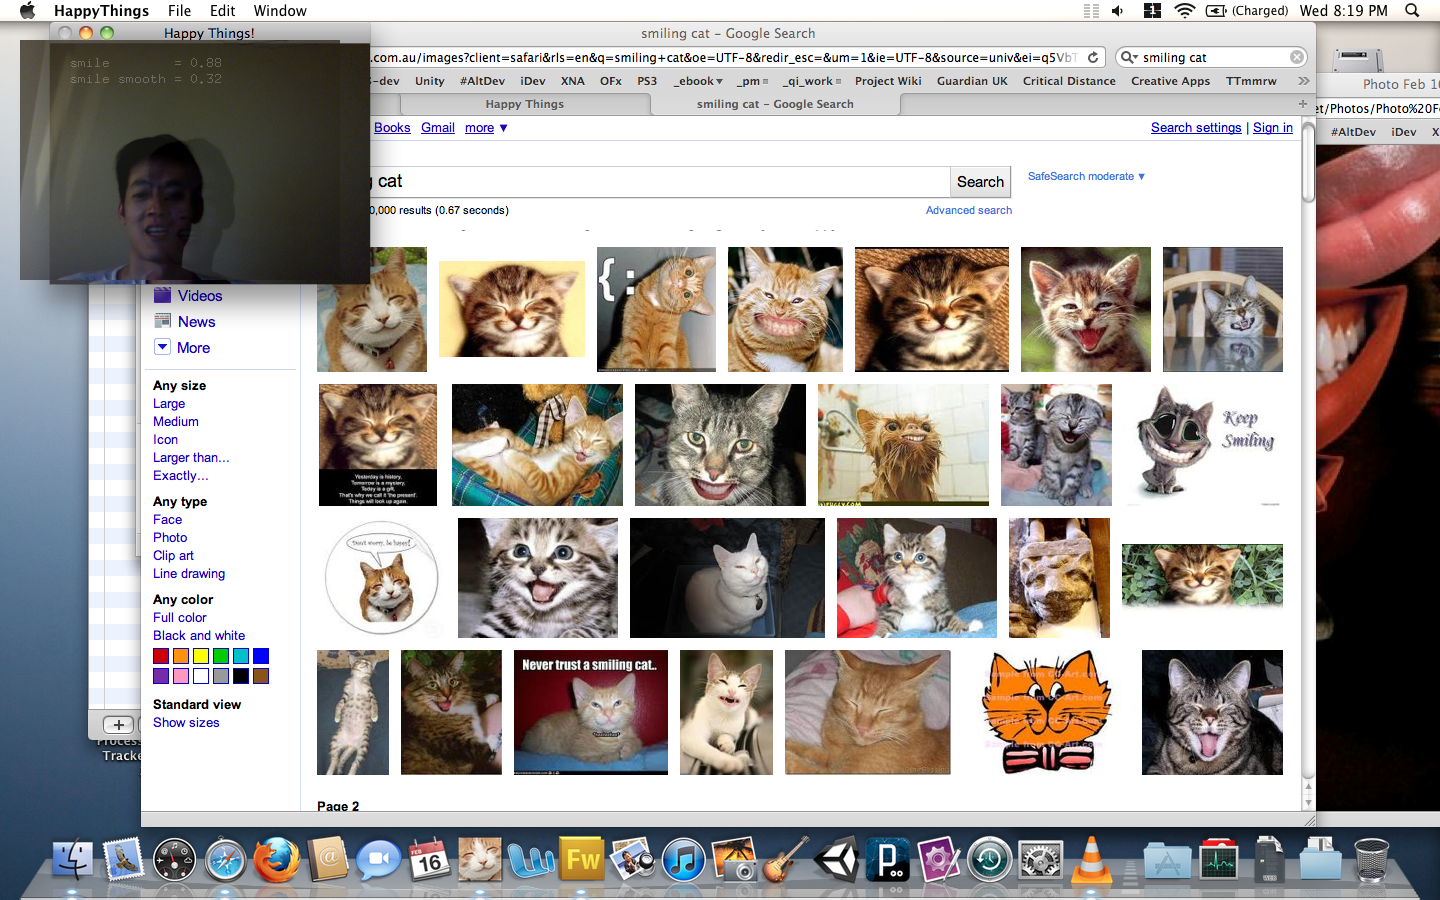Click the Wi-Fi icon in menu bar

click(x=1184, y=11)
